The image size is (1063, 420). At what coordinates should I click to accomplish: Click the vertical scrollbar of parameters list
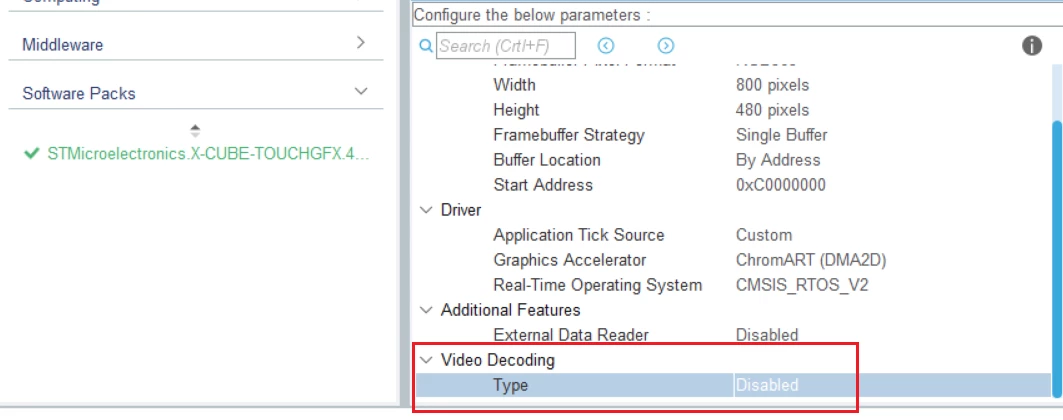click(x=1056, y=259)
